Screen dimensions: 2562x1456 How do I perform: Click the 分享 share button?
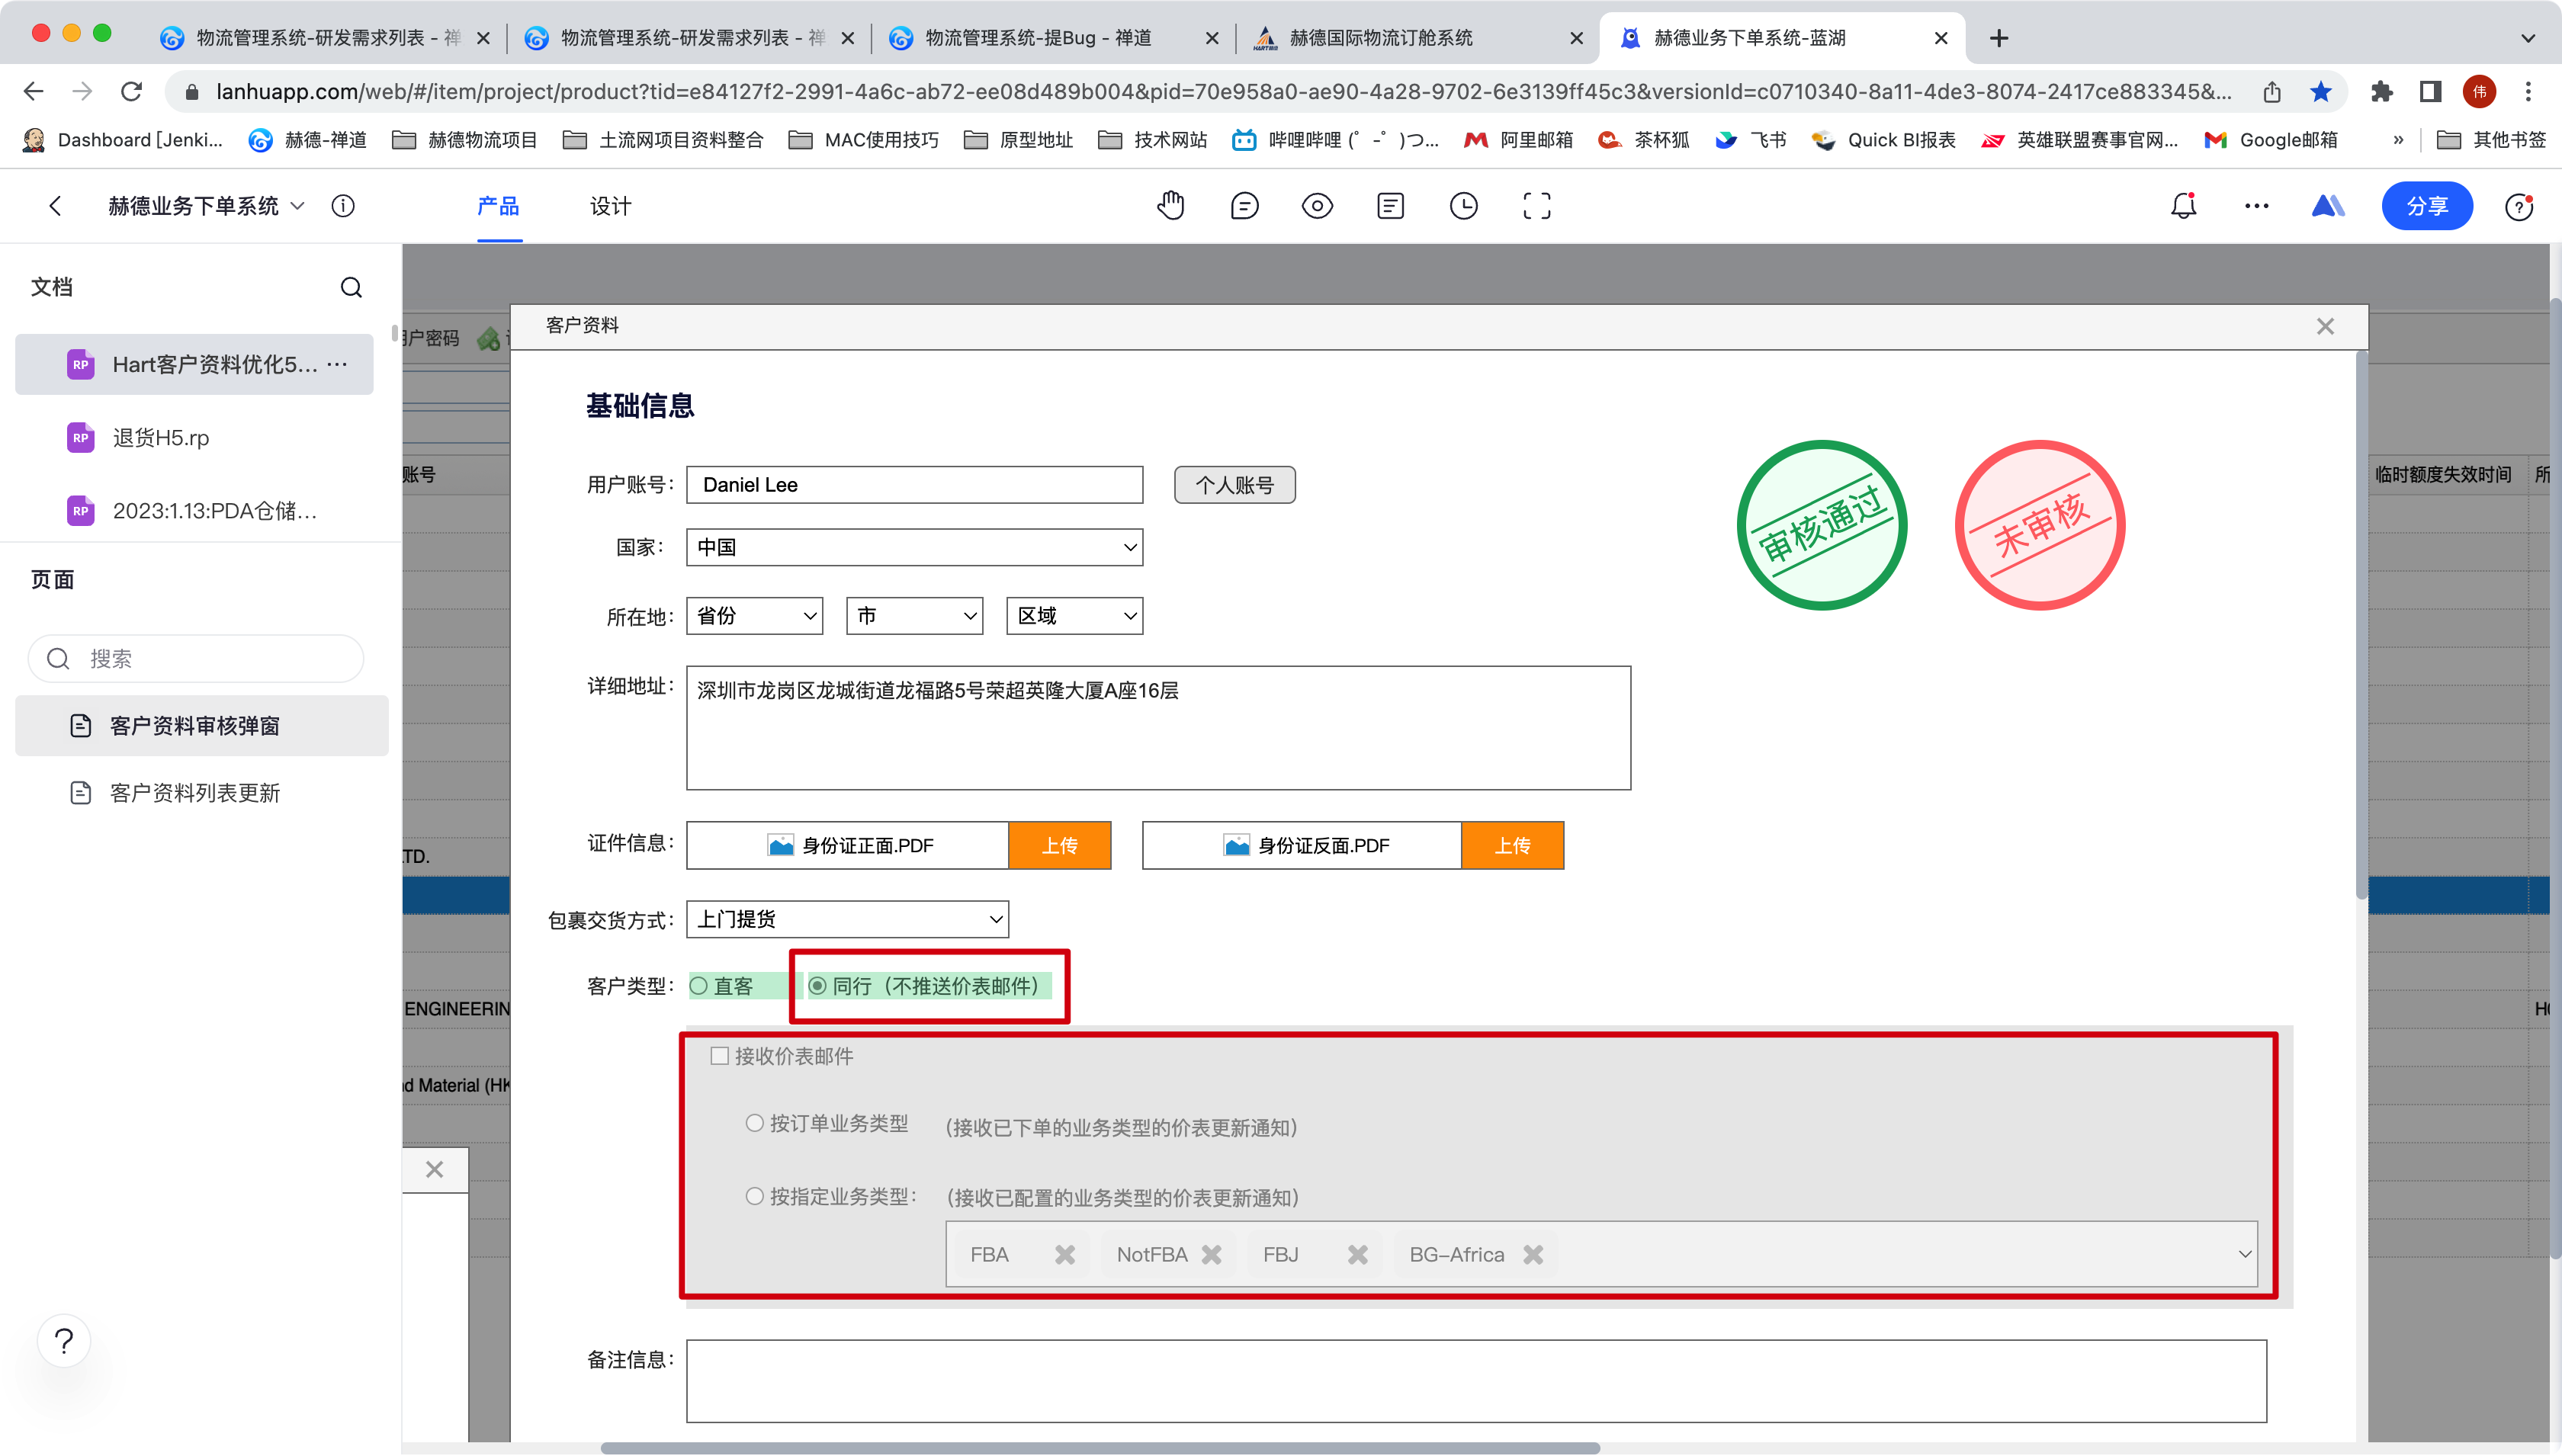(2428, 205)
